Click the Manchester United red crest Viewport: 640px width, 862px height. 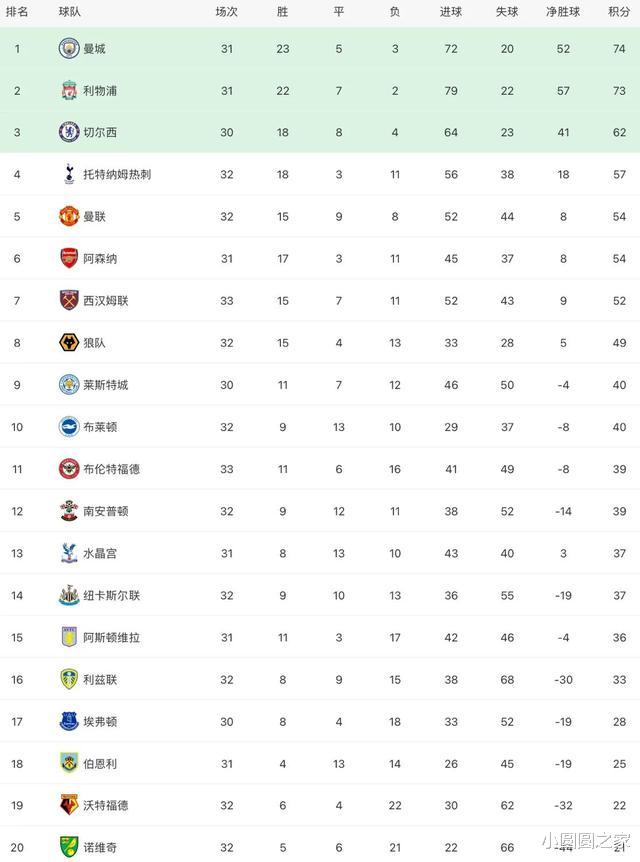(69, 217)
